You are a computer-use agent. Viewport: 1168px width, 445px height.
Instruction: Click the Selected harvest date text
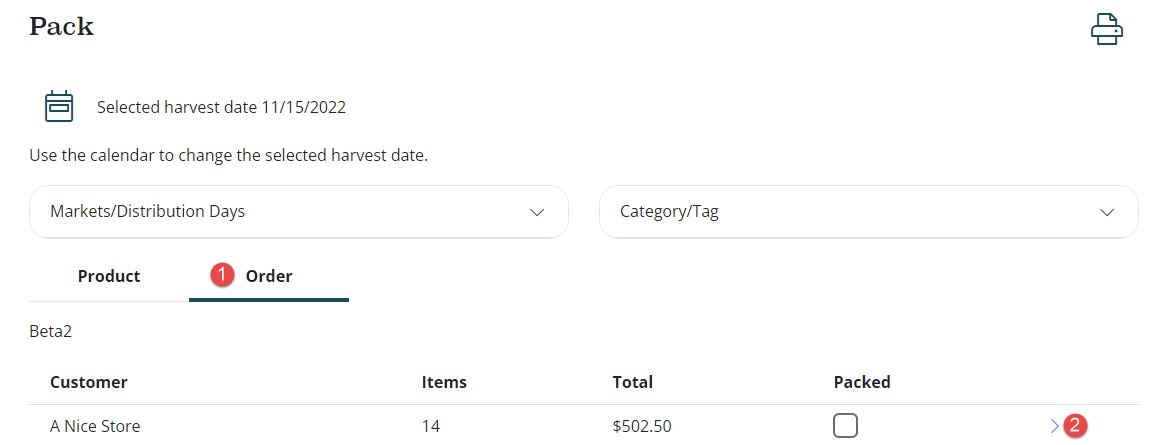tap(221, 107)
